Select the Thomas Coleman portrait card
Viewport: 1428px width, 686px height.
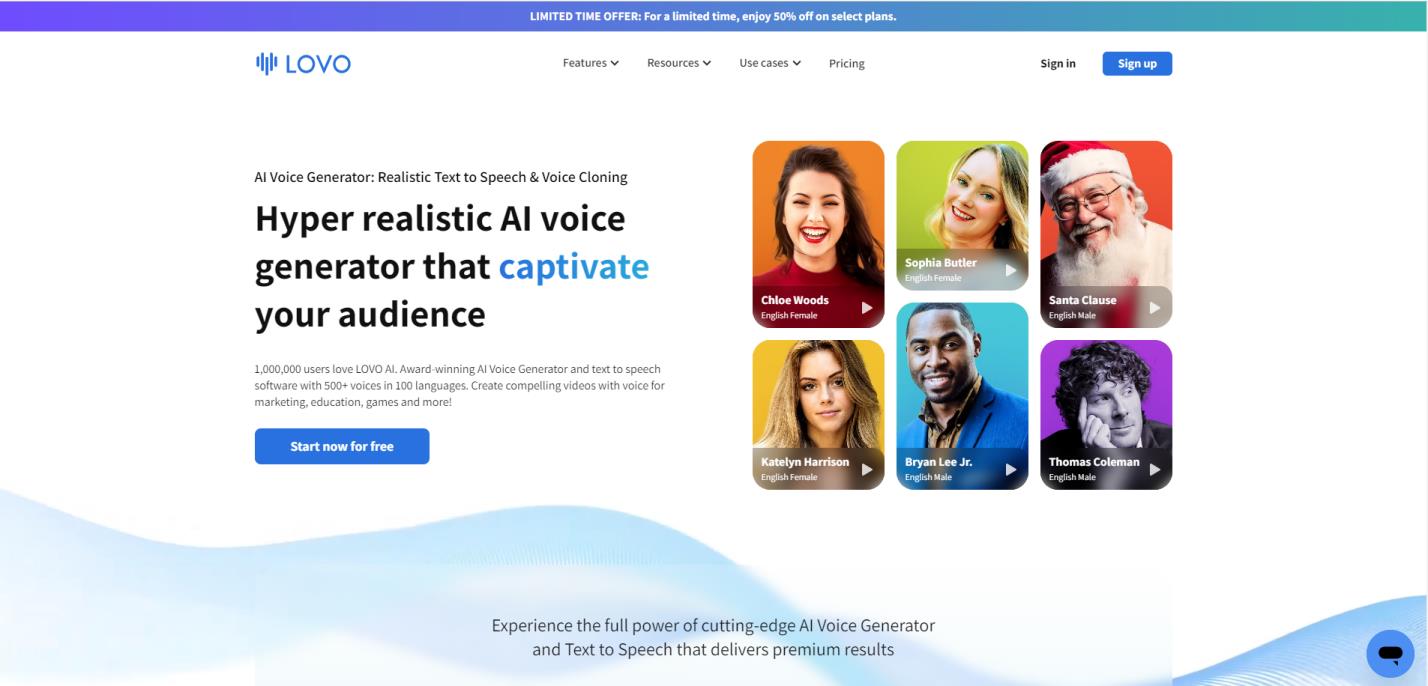pos(1106,415)
